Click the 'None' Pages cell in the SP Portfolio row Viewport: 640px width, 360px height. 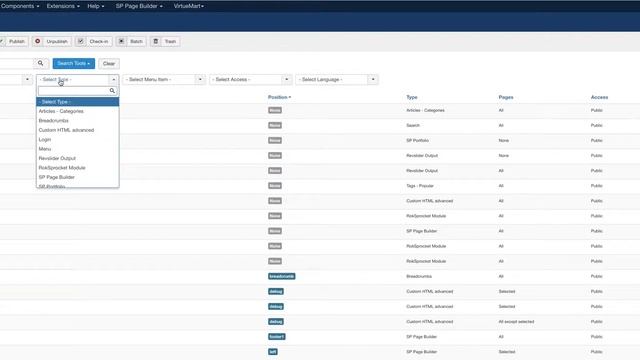pos(503,140)
